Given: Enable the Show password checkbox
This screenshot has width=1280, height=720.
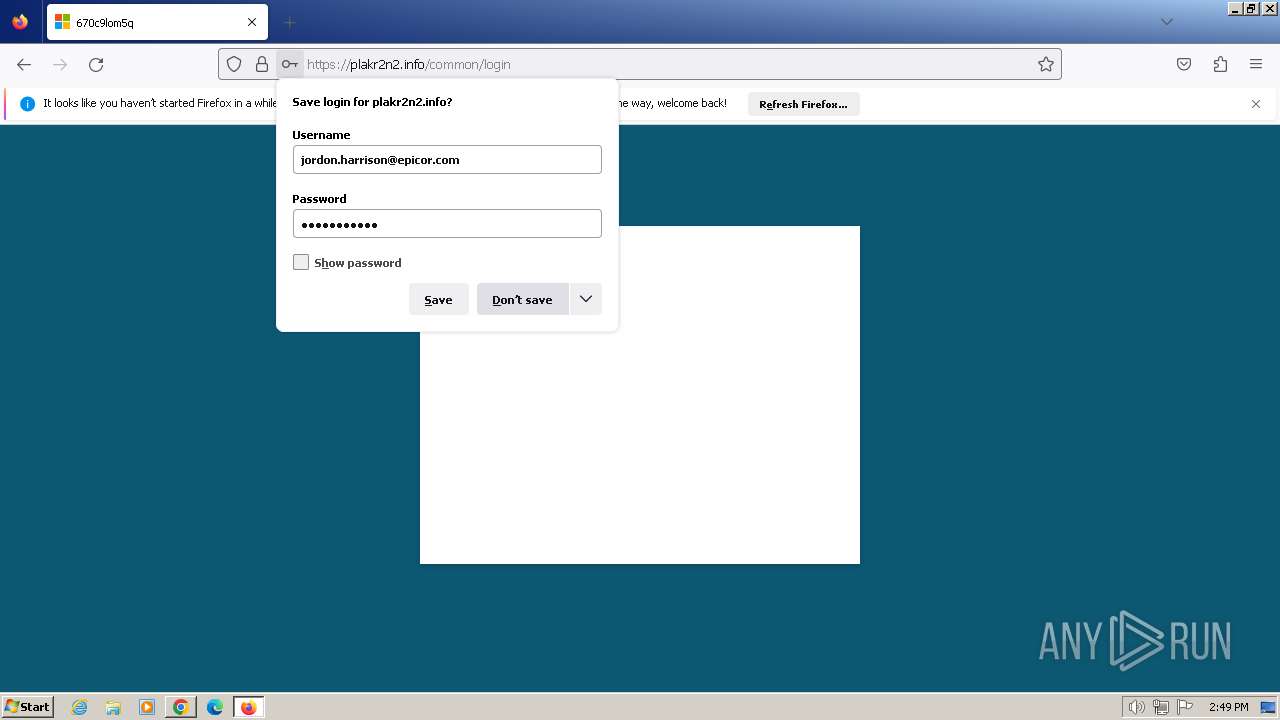Looking at the screenshot, I should (301, 262).
